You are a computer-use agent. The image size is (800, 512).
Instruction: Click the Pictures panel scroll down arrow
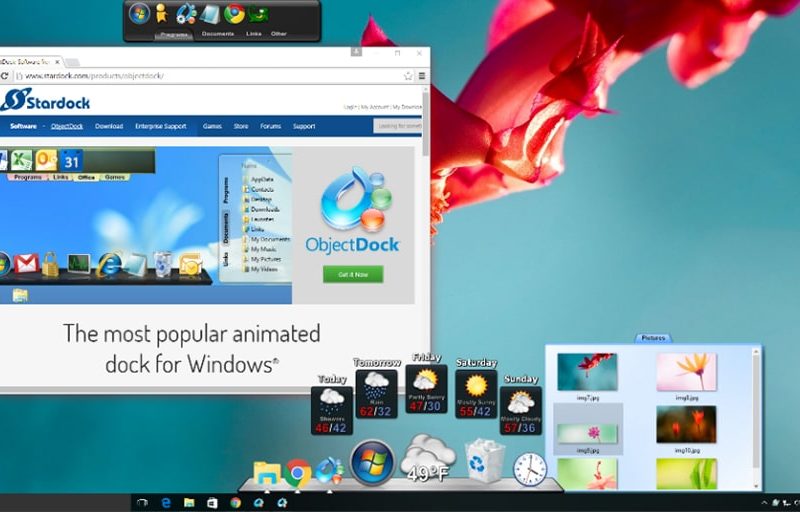tap(756, 487)
